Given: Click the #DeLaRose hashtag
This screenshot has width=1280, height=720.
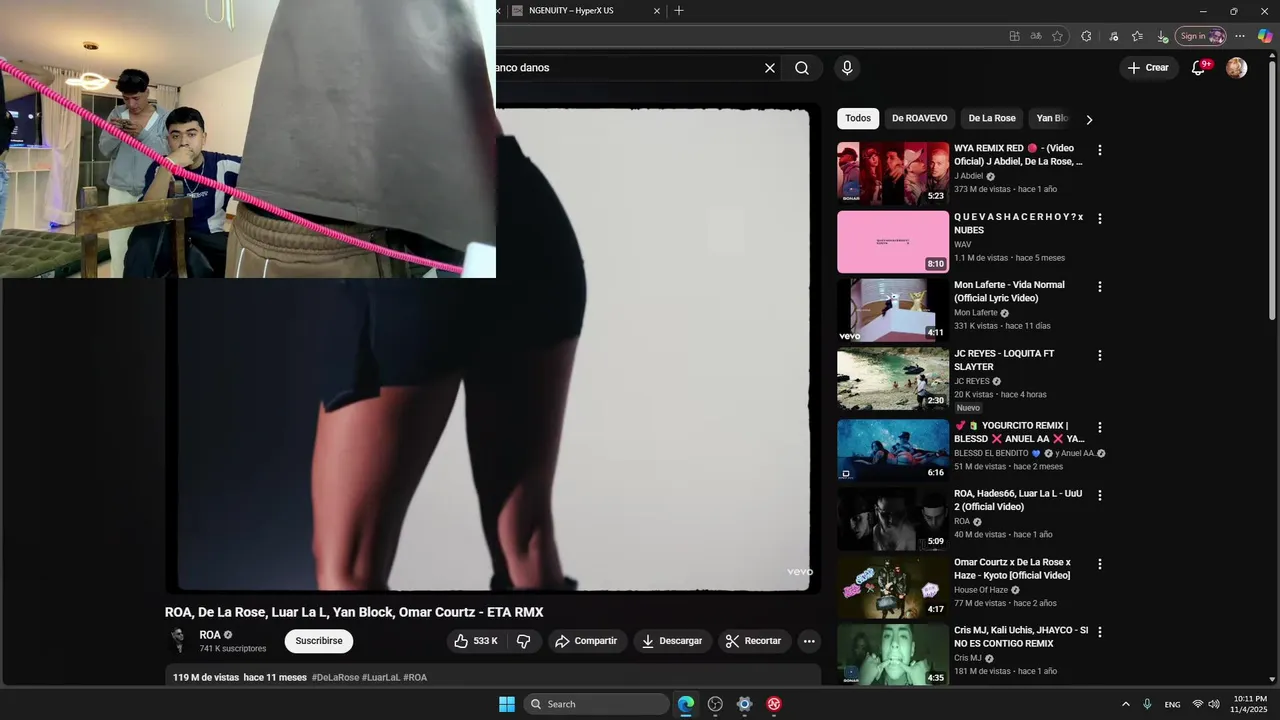Looking at the screenshot, I should tap(335, 678).
